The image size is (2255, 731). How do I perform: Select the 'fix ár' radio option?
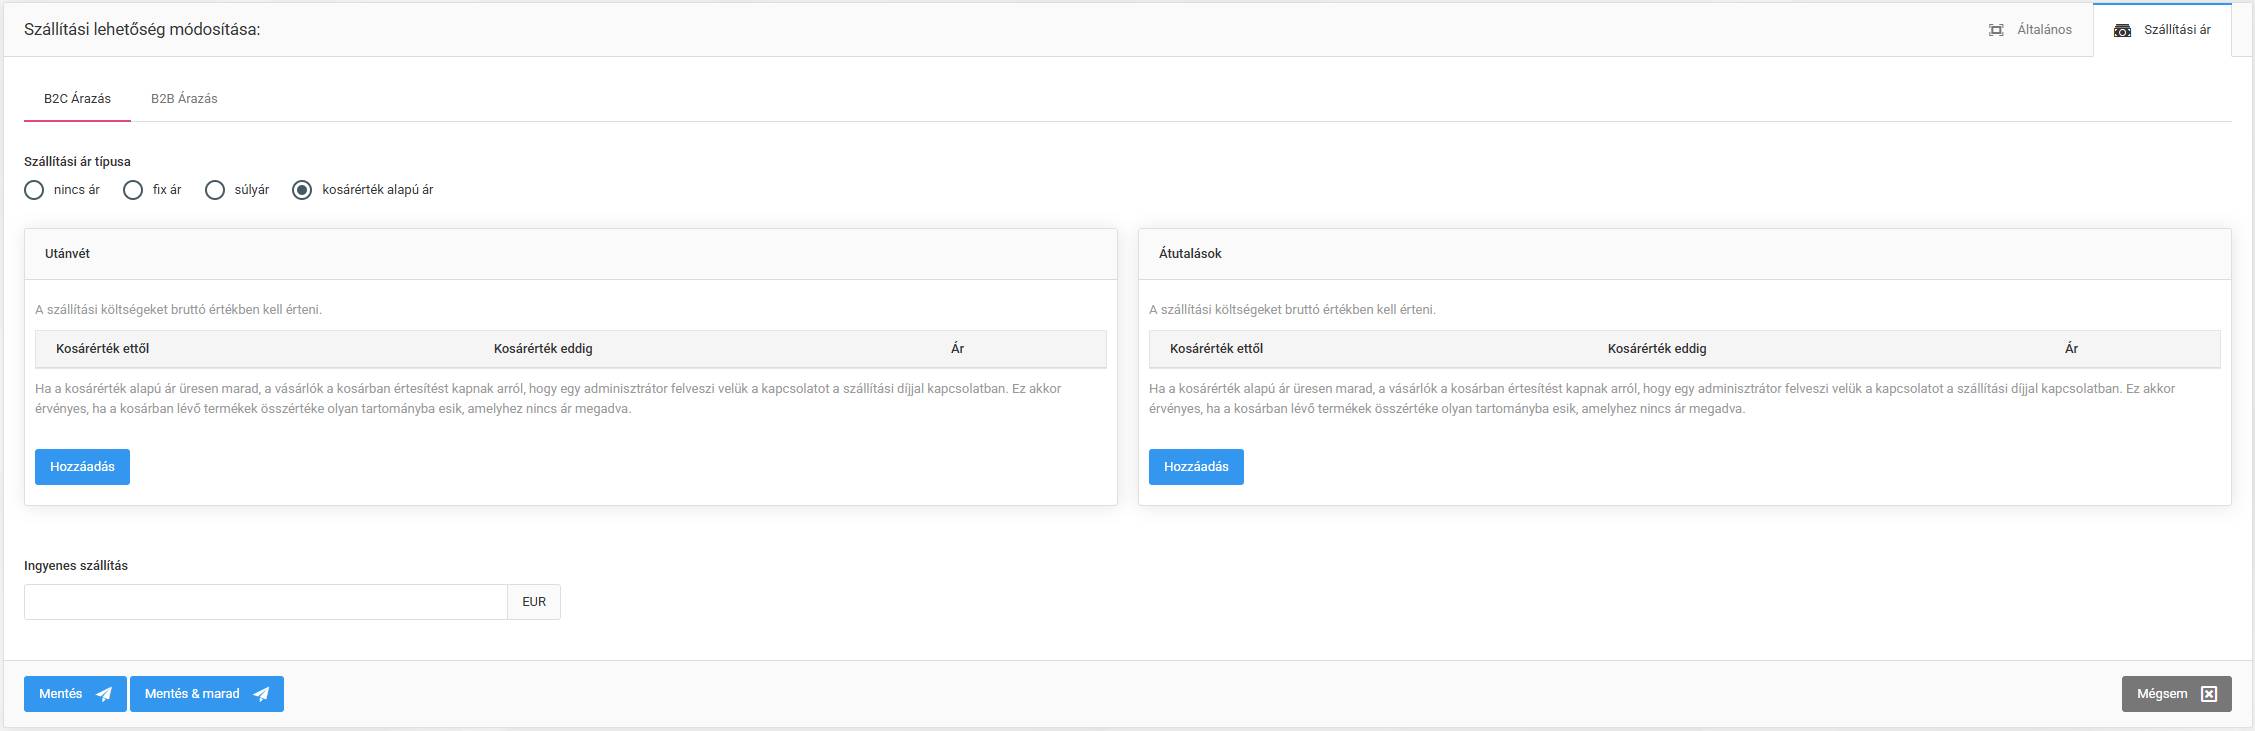133,190
